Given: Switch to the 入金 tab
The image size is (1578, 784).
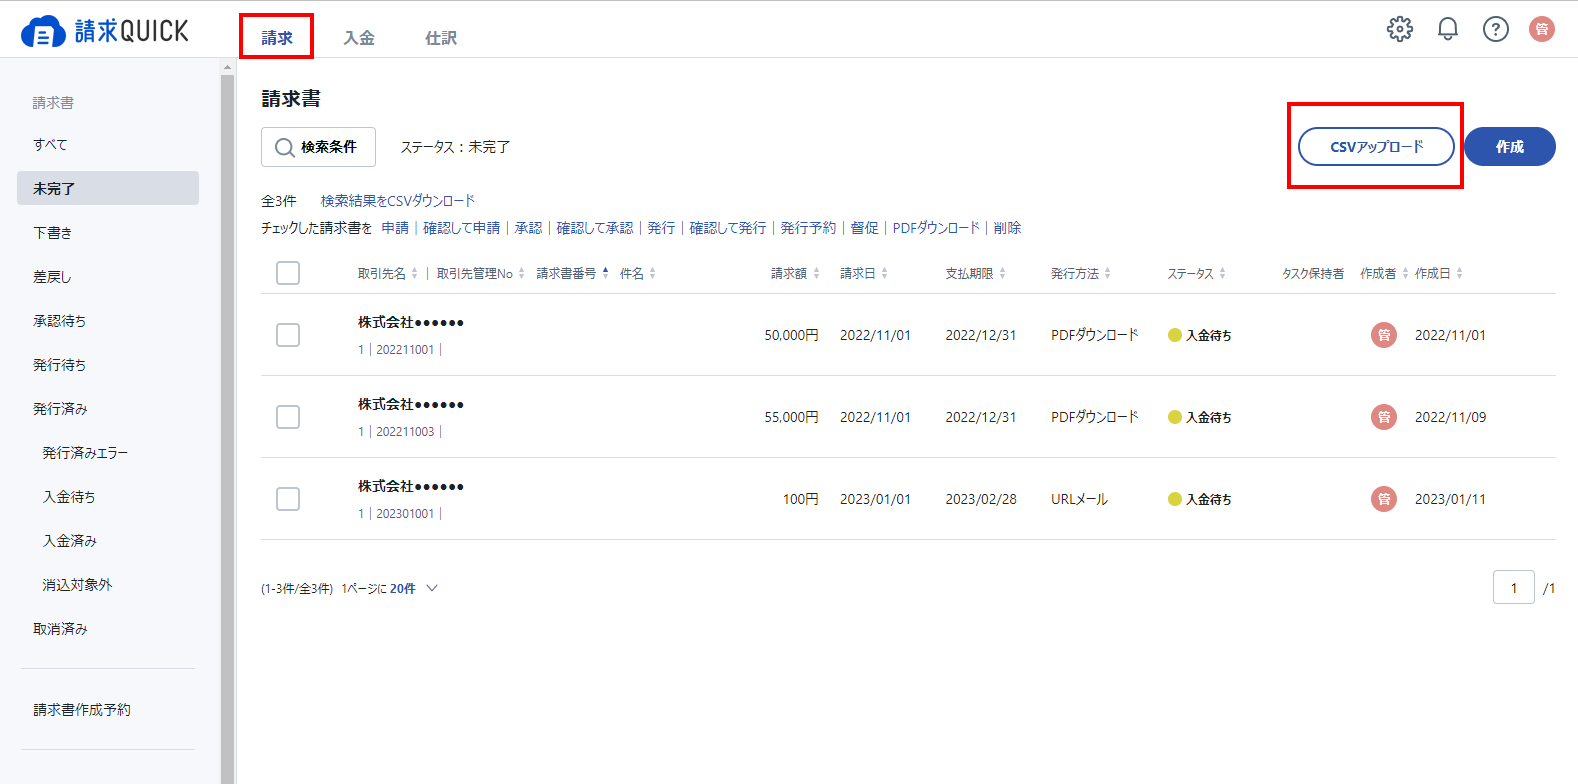Looking at the screenshot, I should (x=359, y=37).
